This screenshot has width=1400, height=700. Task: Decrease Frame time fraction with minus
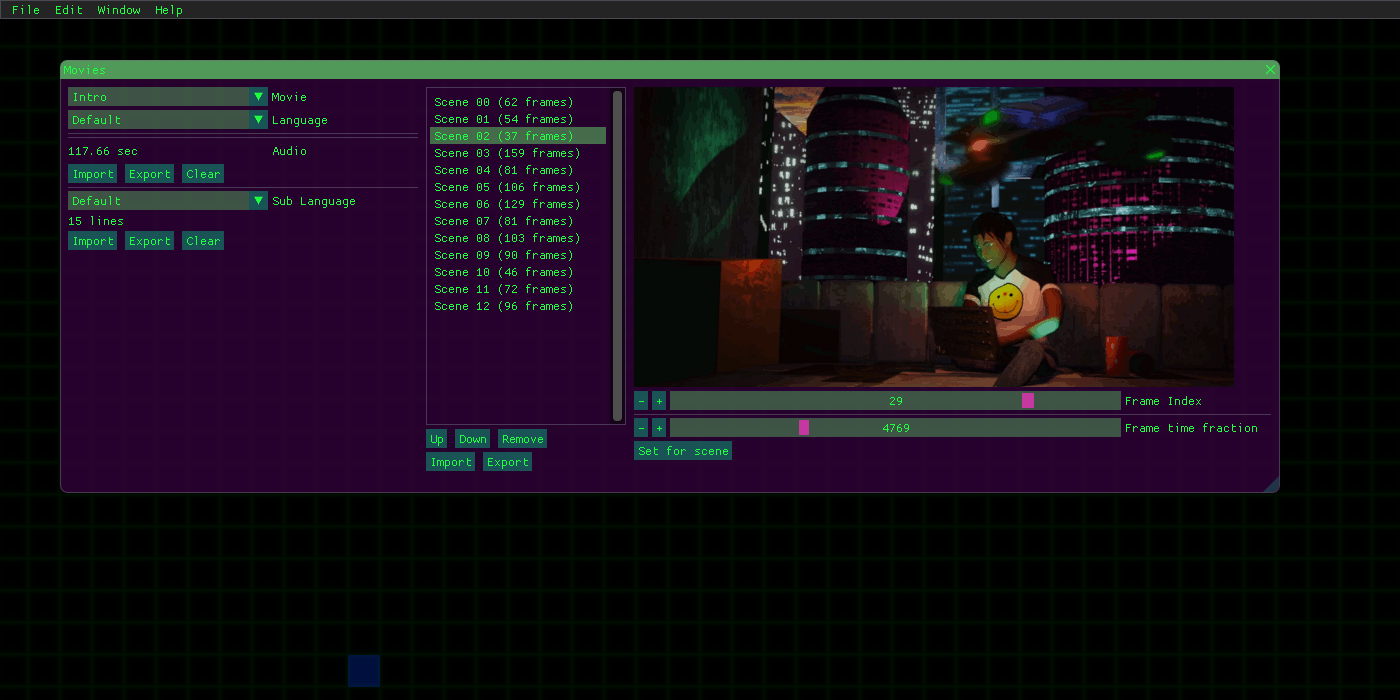point(641,428)
